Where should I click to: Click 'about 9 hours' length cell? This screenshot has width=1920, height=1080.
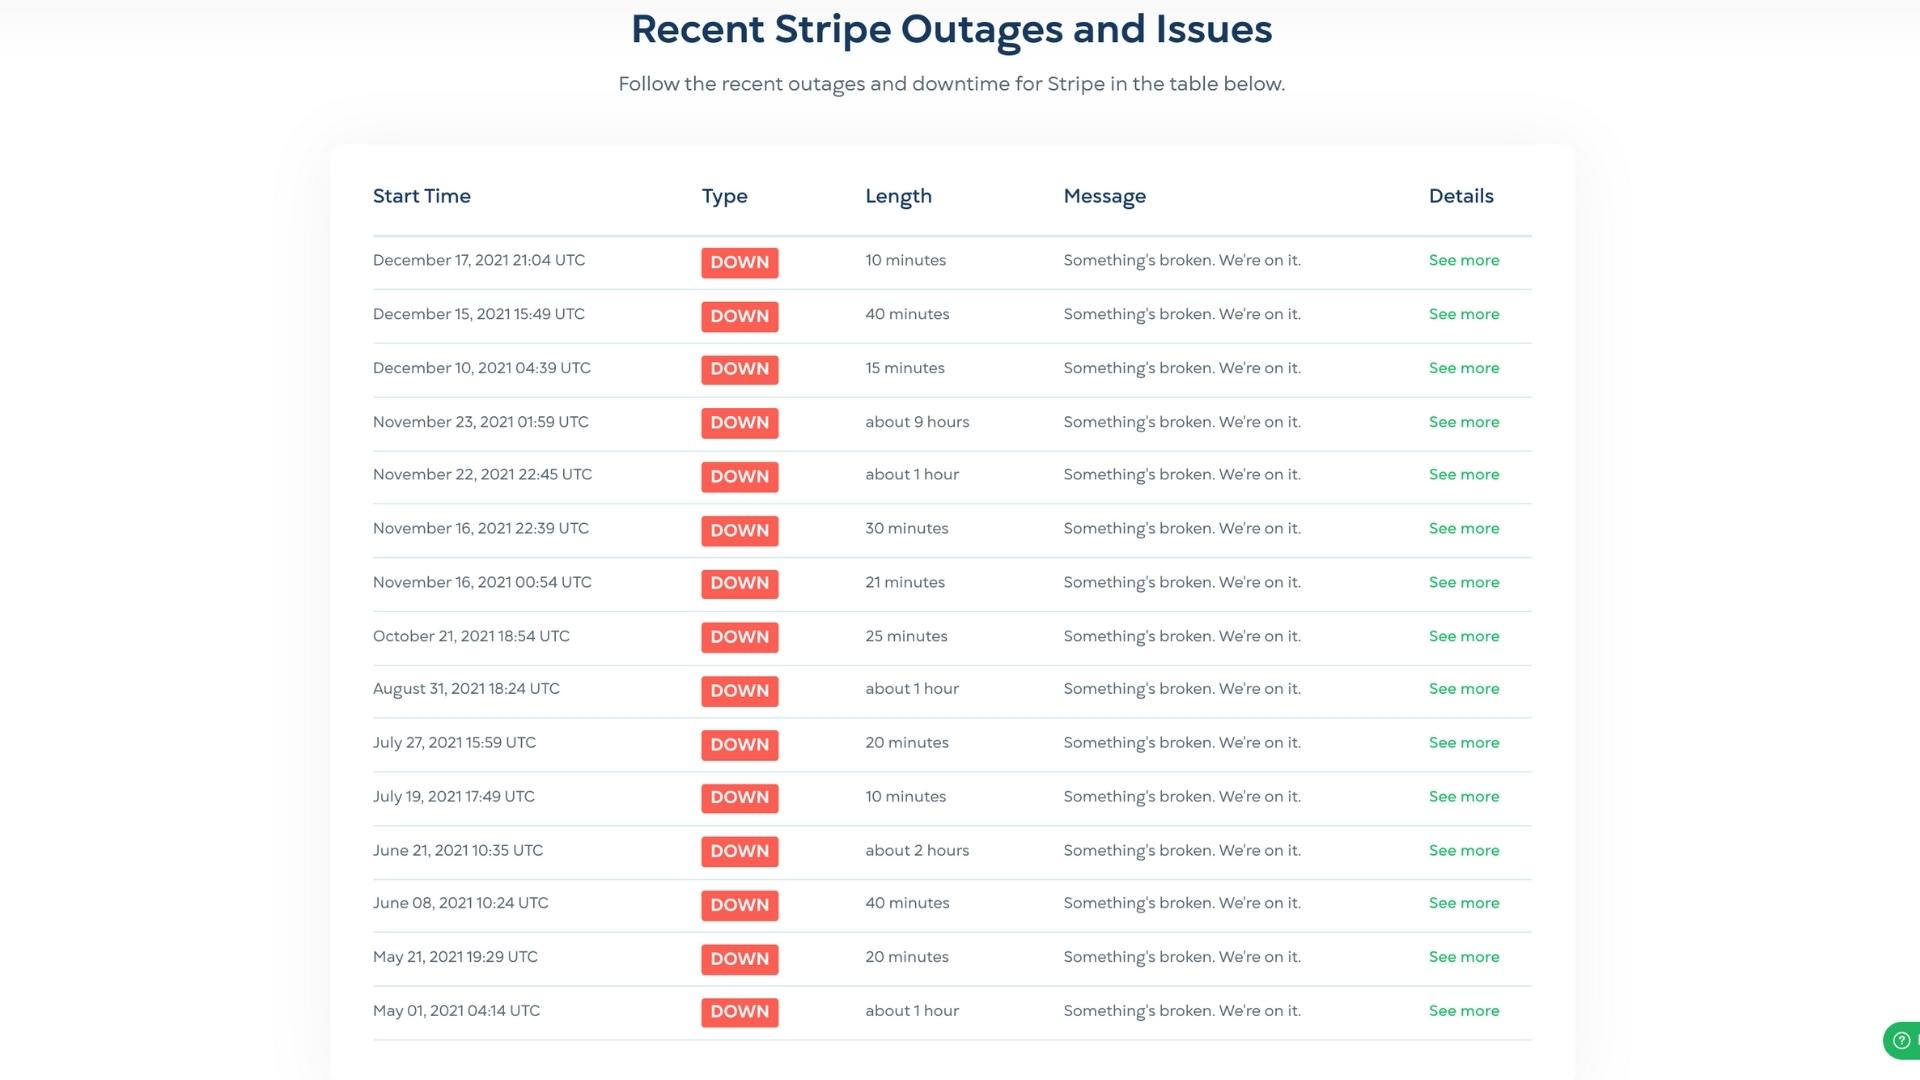[918, 422]
